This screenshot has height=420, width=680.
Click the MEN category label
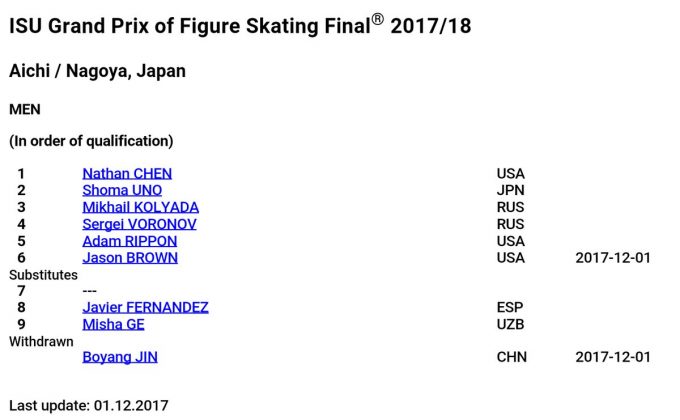25,108
